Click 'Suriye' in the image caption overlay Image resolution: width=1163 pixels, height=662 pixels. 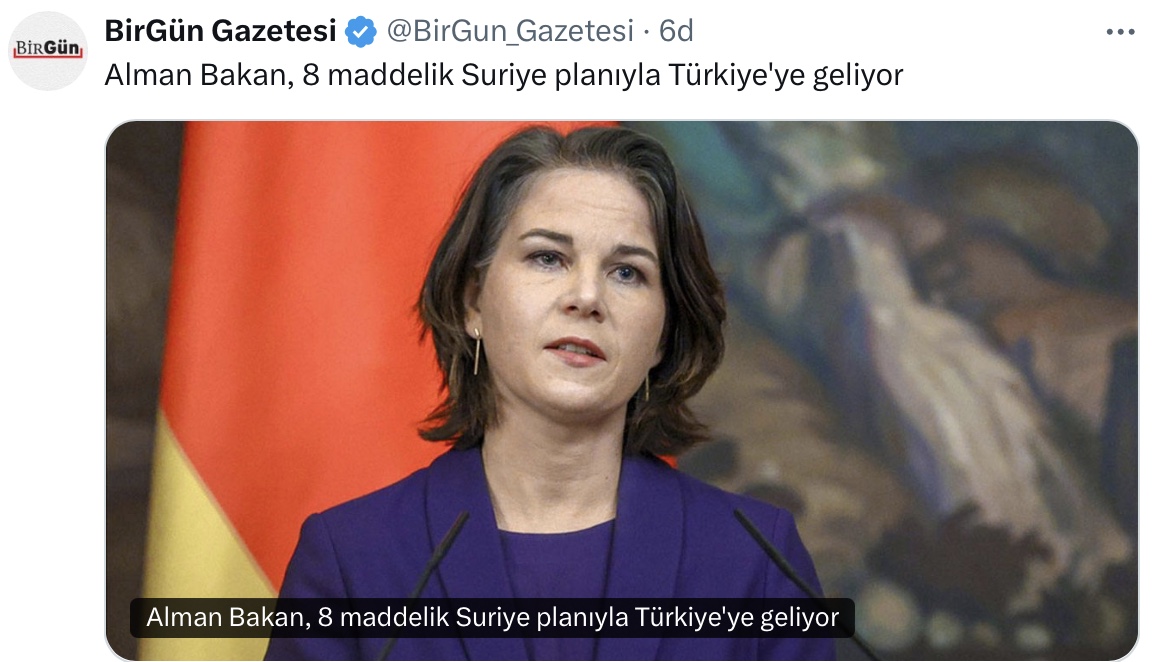491,618
